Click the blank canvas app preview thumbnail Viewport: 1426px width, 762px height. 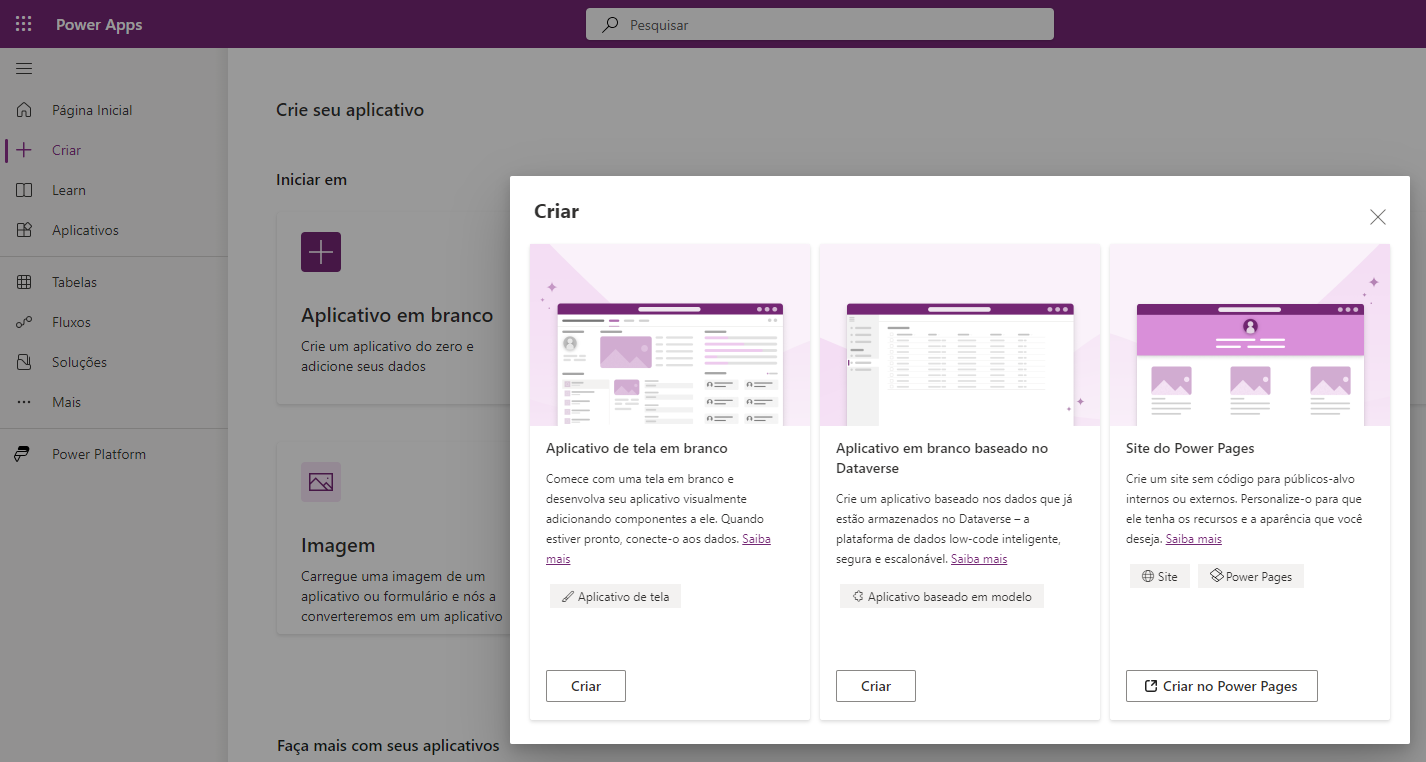[x=670, y=335]
